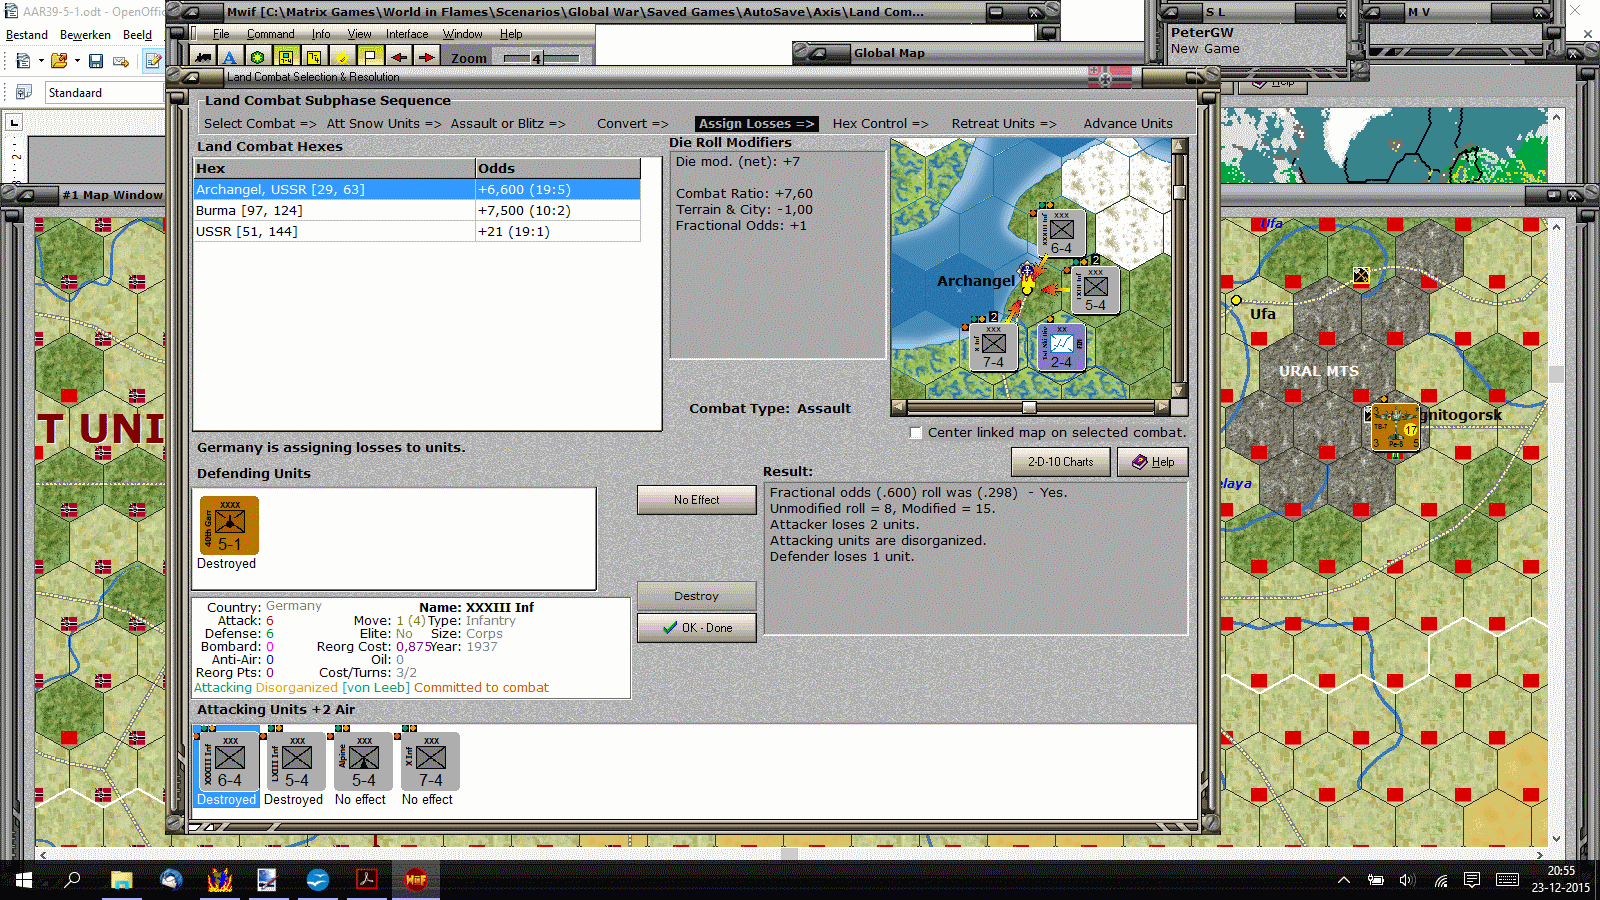Click the OpenOffice save icon
Image resolution: width=1600 pixels, height=900 pixels.
point(96,61)
